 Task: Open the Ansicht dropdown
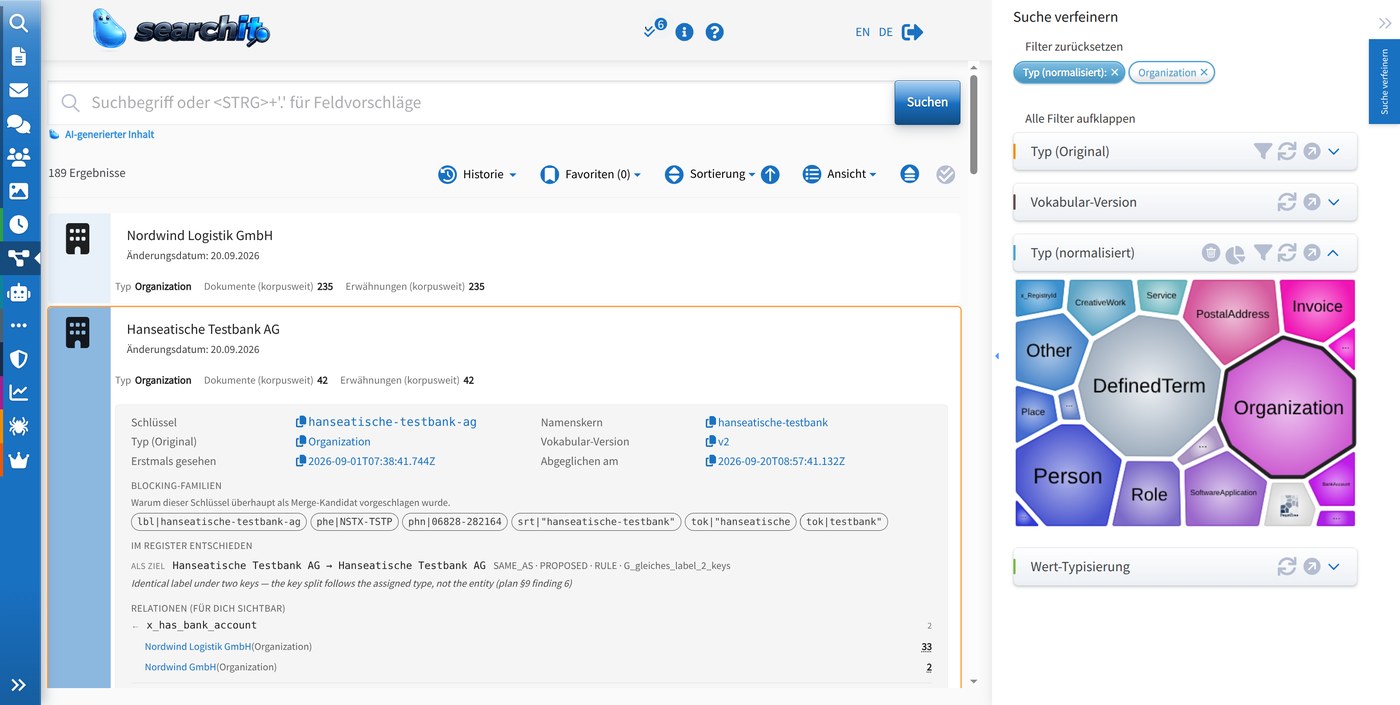839,174
